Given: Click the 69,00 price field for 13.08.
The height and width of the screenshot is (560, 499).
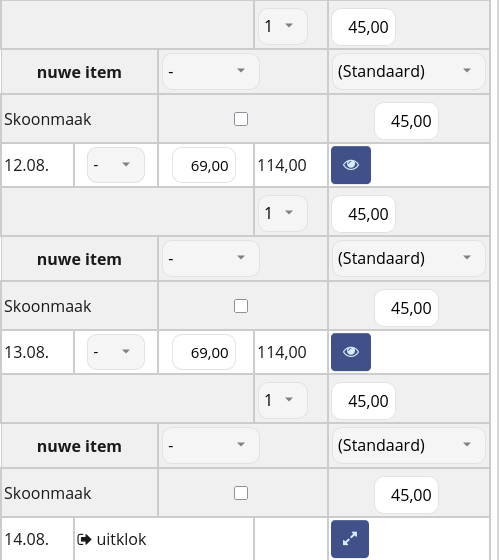Looking at the screenshot, I should pyautogui.click(x=204, y=352).
